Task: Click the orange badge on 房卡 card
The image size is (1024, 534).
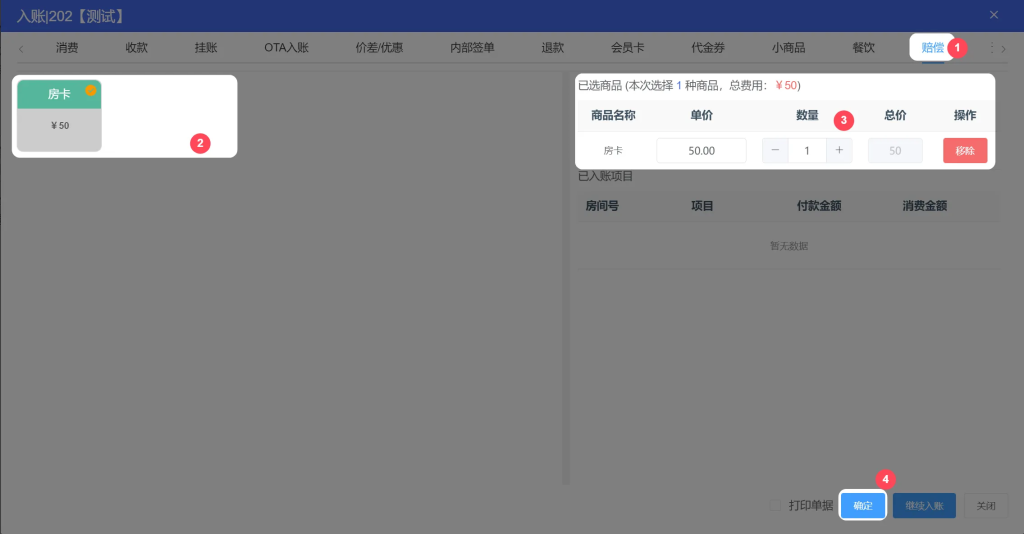Action: [x=91, y=91]
